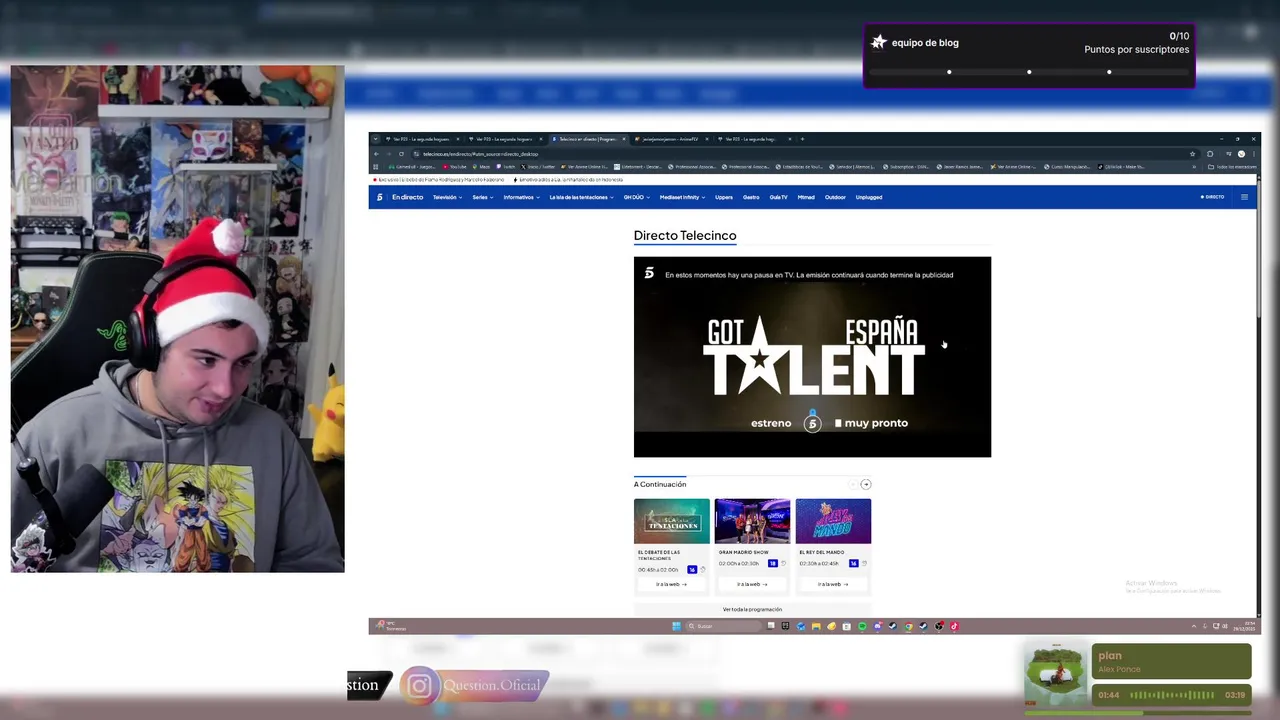Open the Outdoor section
The width and height of the screenshot is (1280, 720).
click(x=835, y=197)
